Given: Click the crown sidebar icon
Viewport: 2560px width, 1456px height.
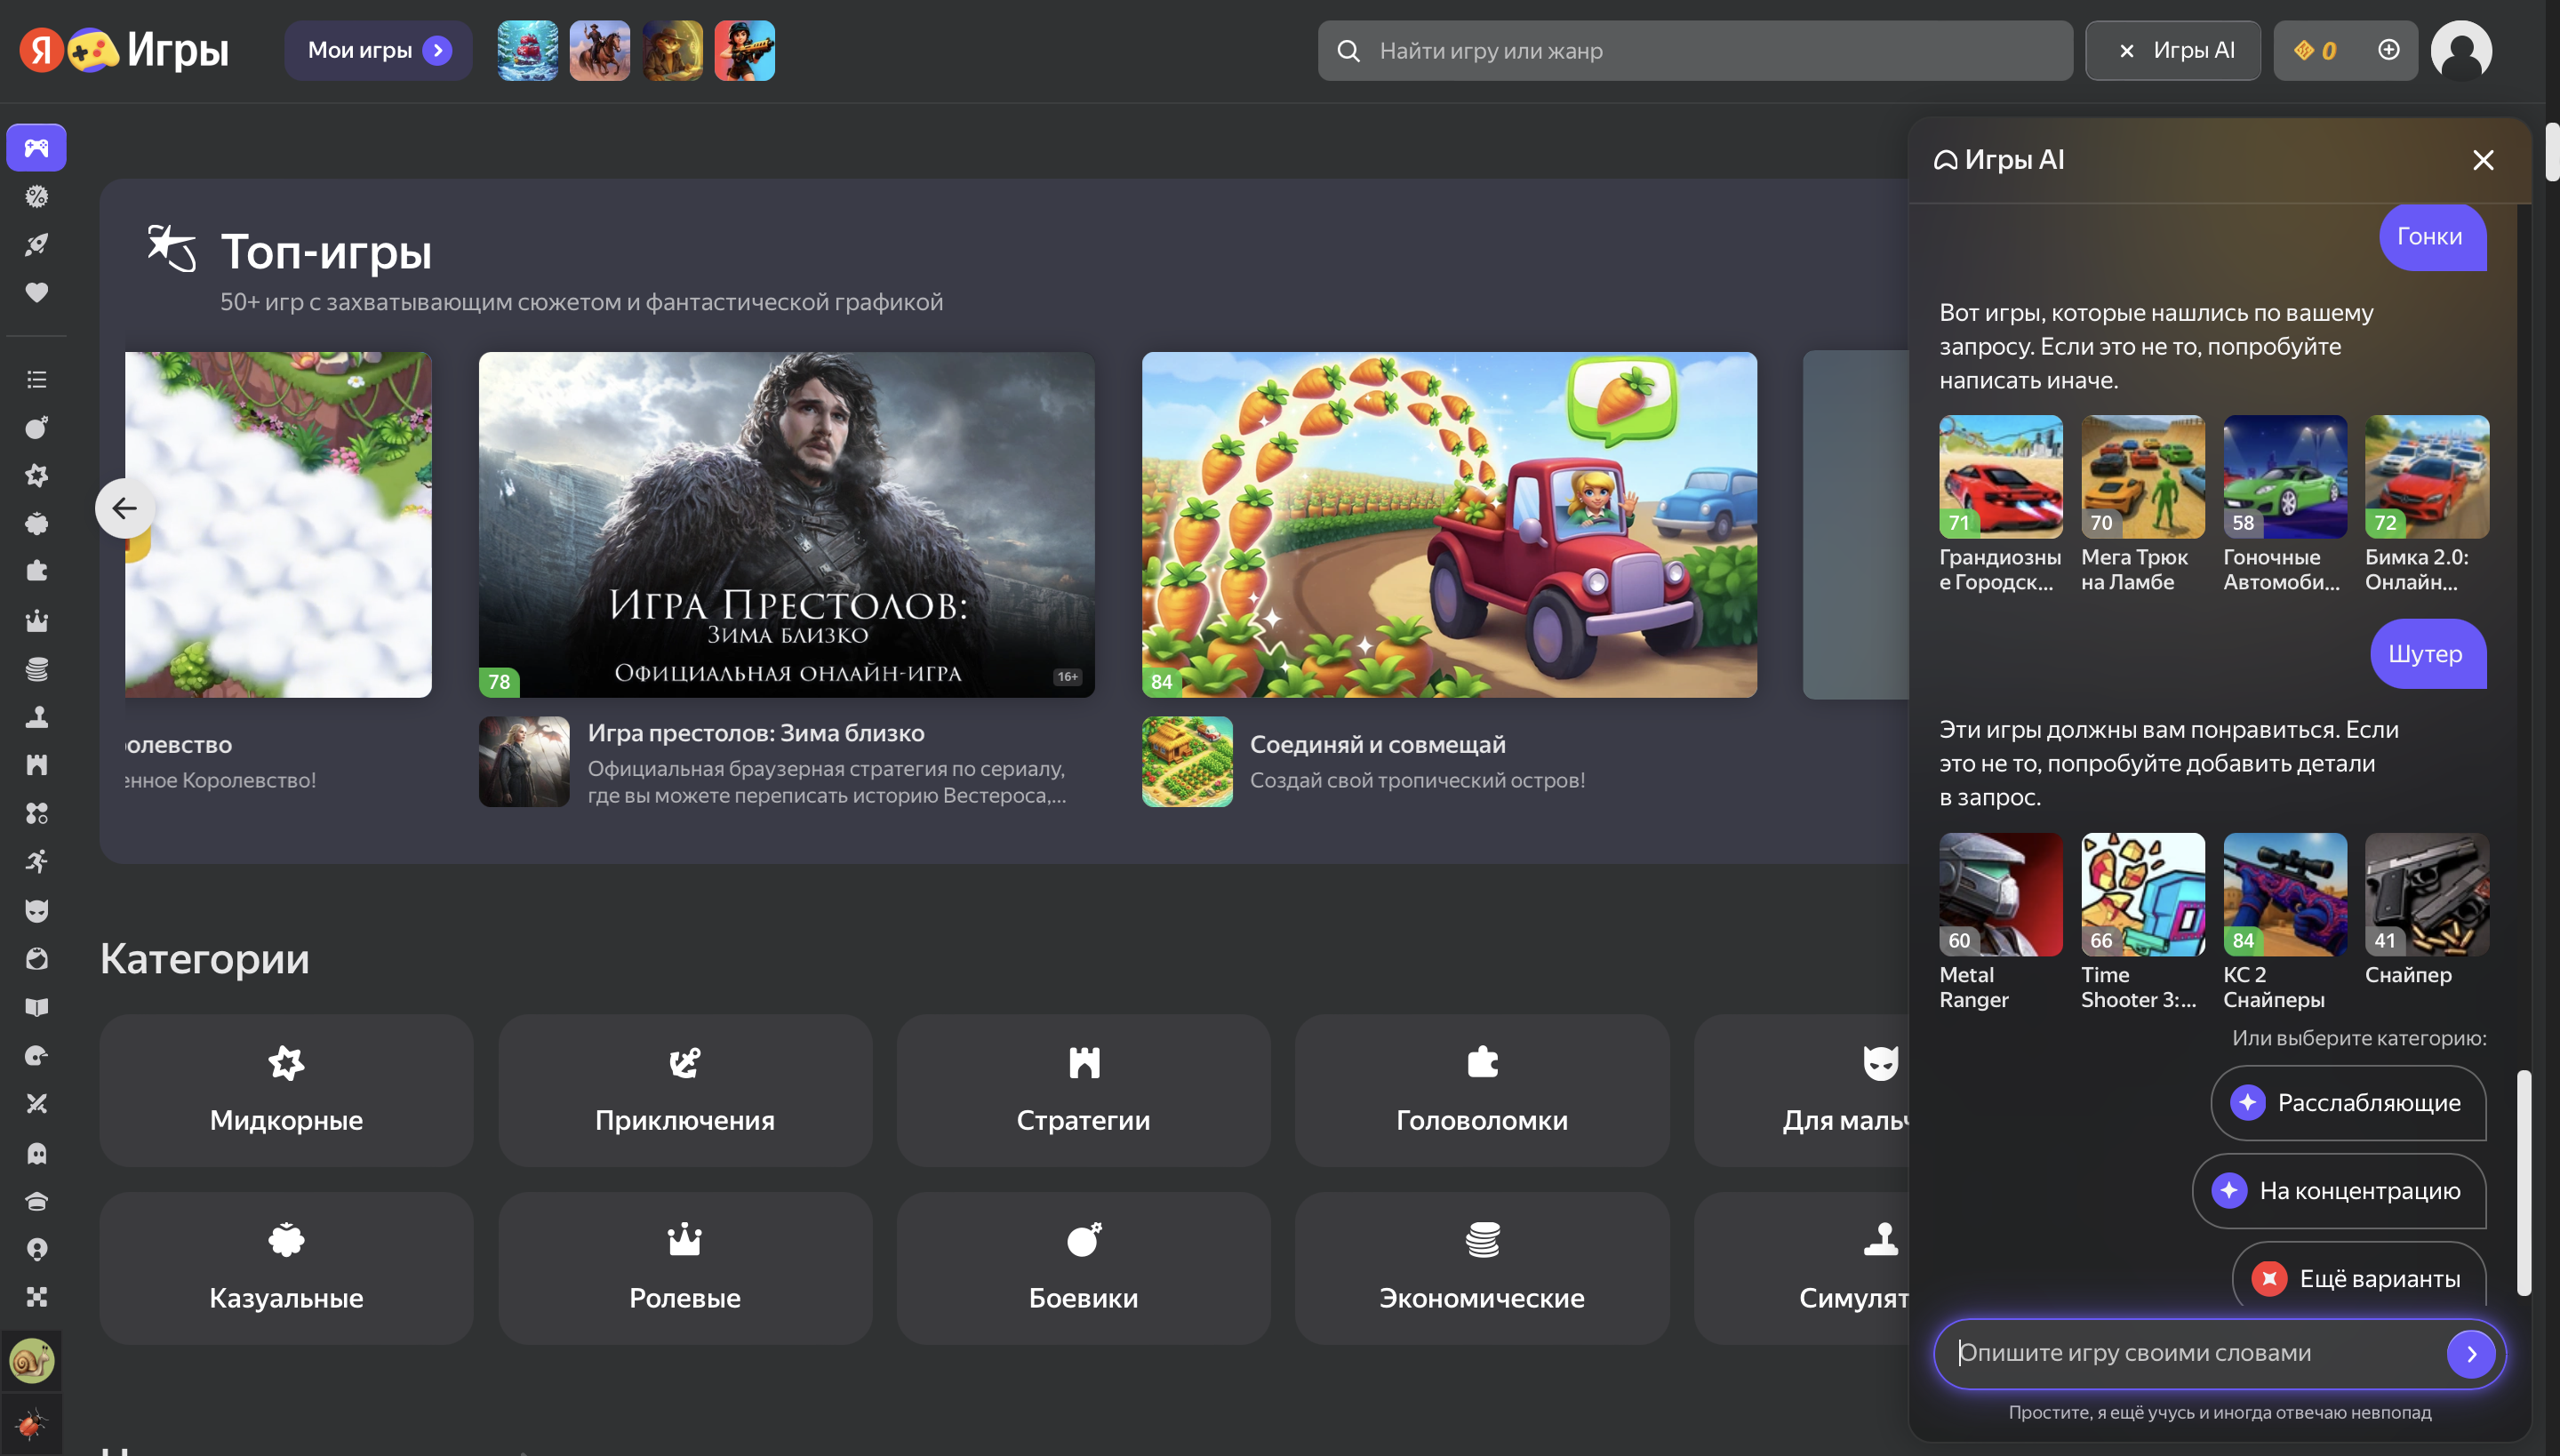Looking at the screenshot, I should point(37,620).
